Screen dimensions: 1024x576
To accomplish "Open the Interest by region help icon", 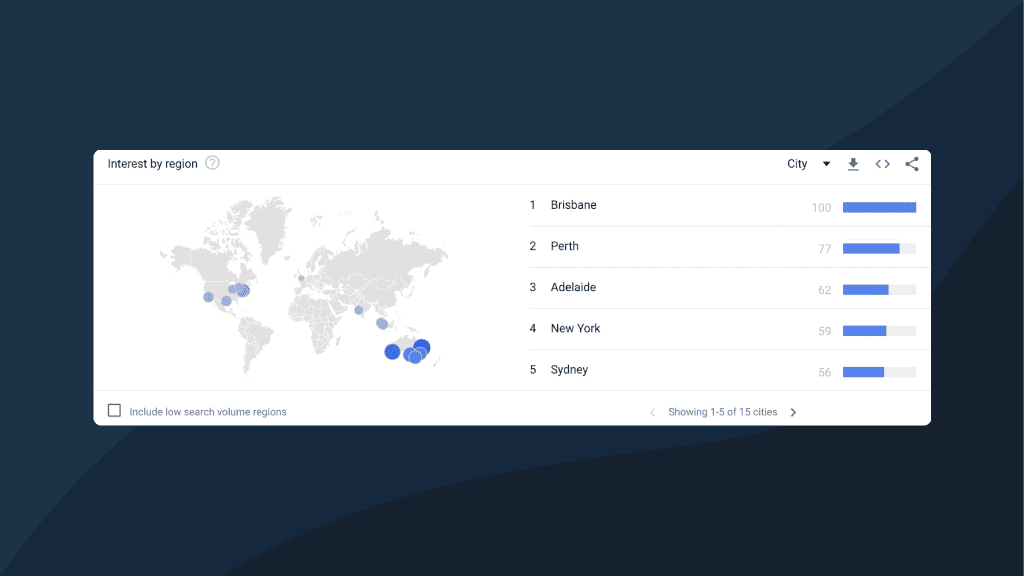I will 212,163.
